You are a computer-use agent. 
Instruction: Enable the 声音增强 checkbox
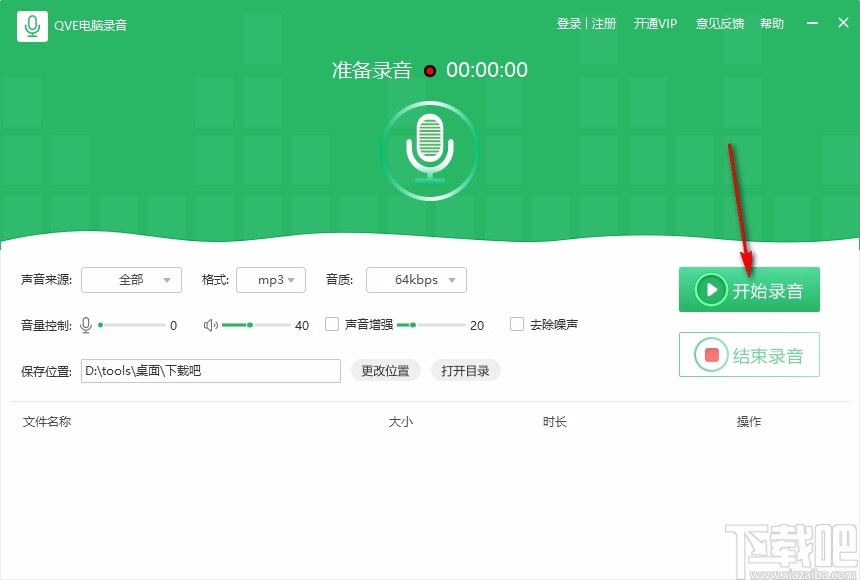(x=331, y=324)
